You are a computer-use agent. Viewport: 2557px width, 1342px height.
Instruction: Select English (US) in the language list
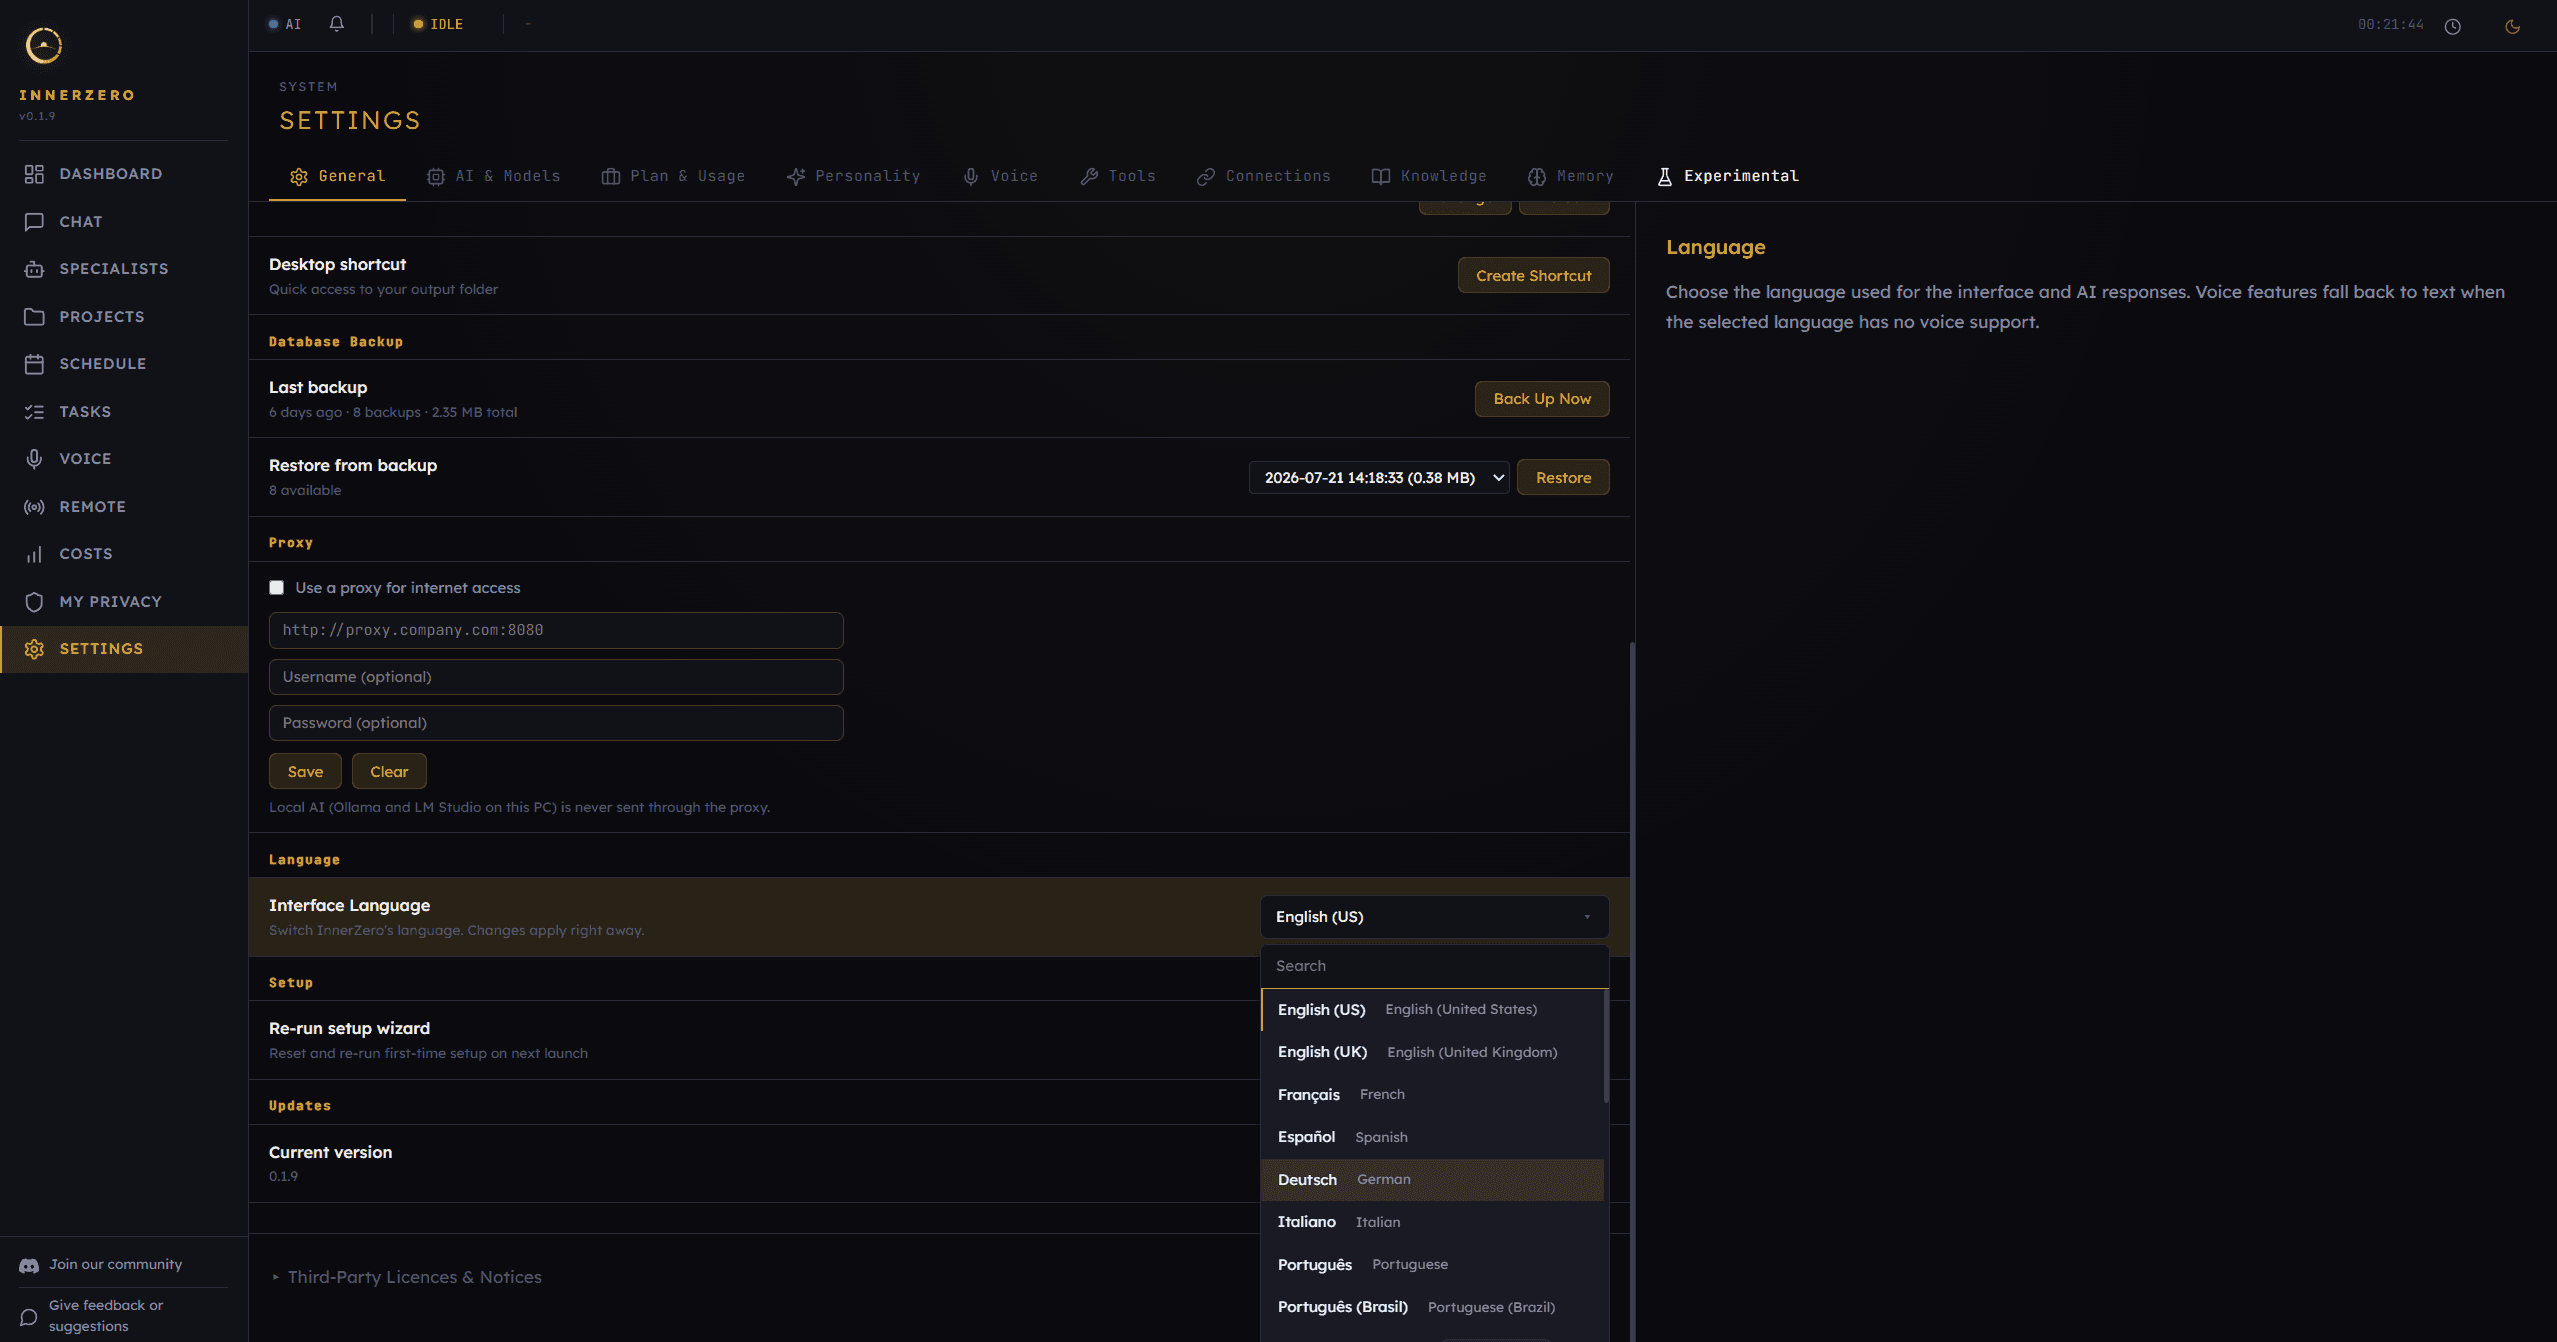tap(1433, 1010)
